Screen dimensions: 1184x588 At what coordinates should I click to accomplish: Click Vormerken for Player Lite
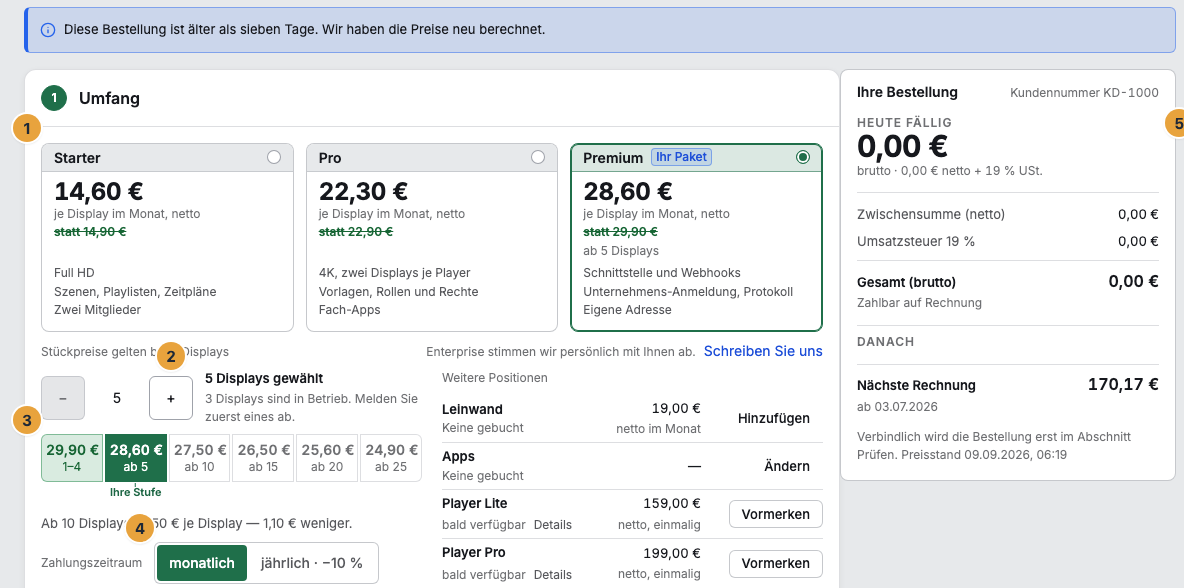775,514
